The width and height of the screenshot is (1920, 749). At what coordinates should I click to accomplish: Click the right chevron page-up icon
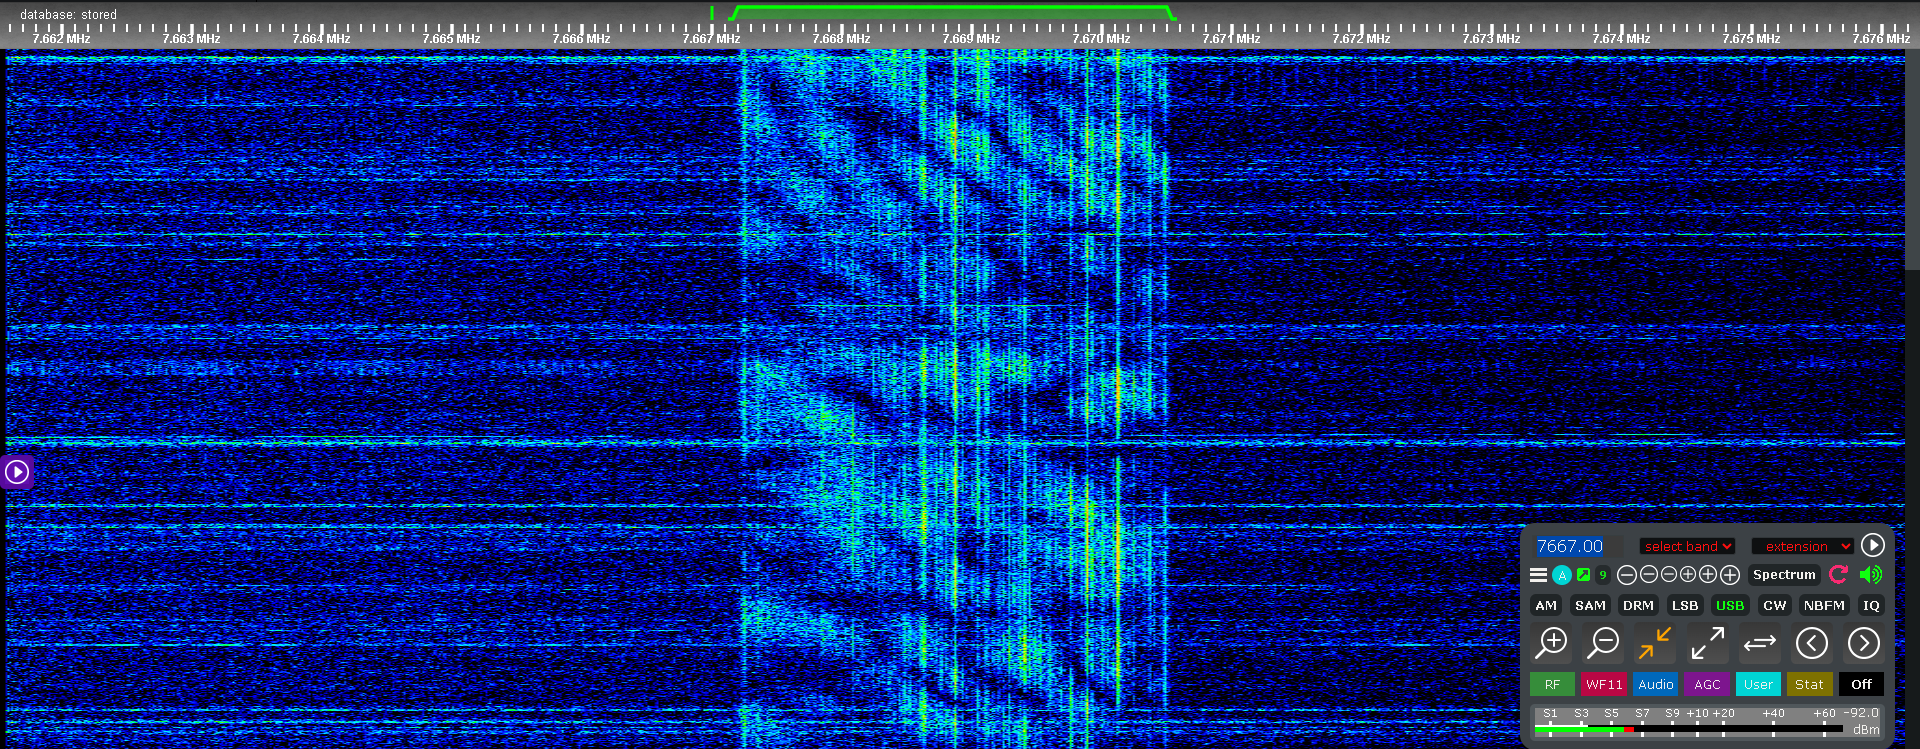pyautogui.click(x=1864, y=643)
